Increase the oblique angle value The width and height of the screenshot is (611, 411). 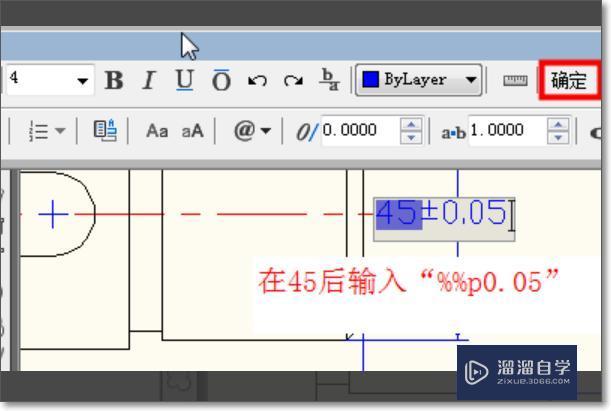411,125
